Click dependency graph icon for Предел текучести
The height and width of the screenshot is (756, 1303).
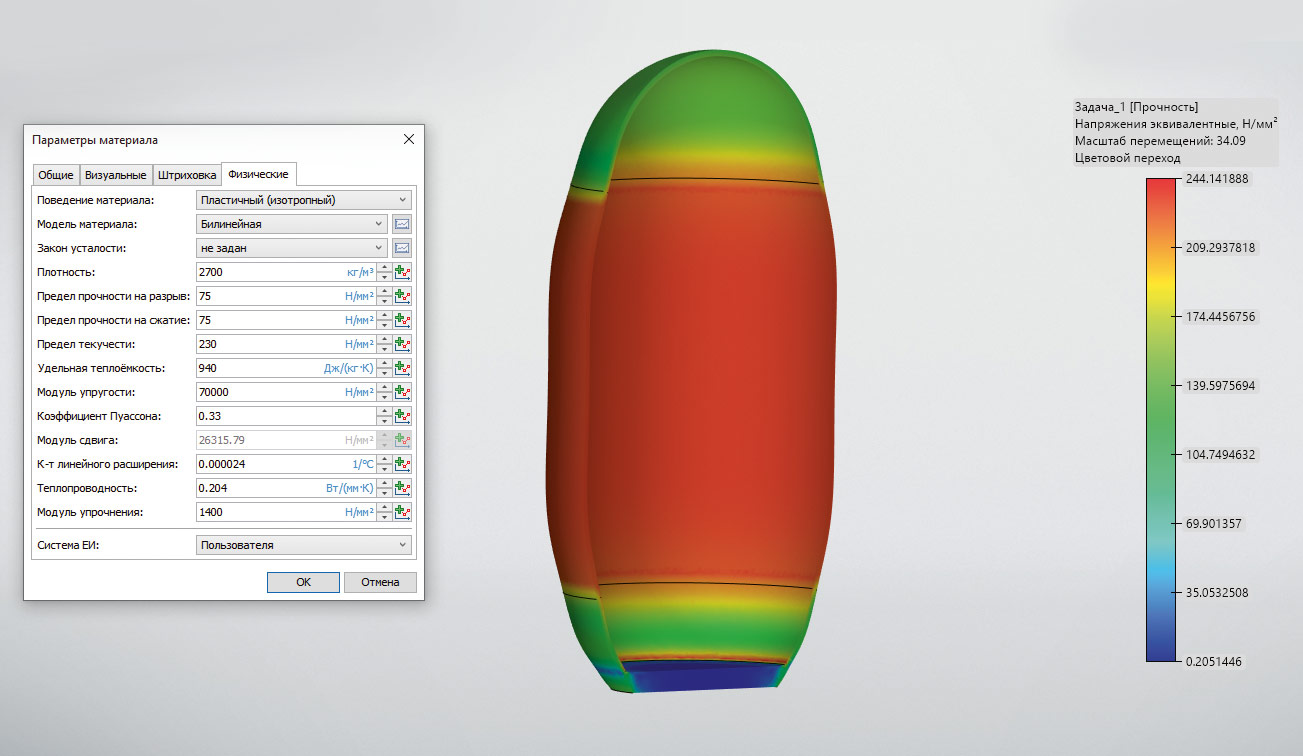pyautogui.click(x=403, y=344)
